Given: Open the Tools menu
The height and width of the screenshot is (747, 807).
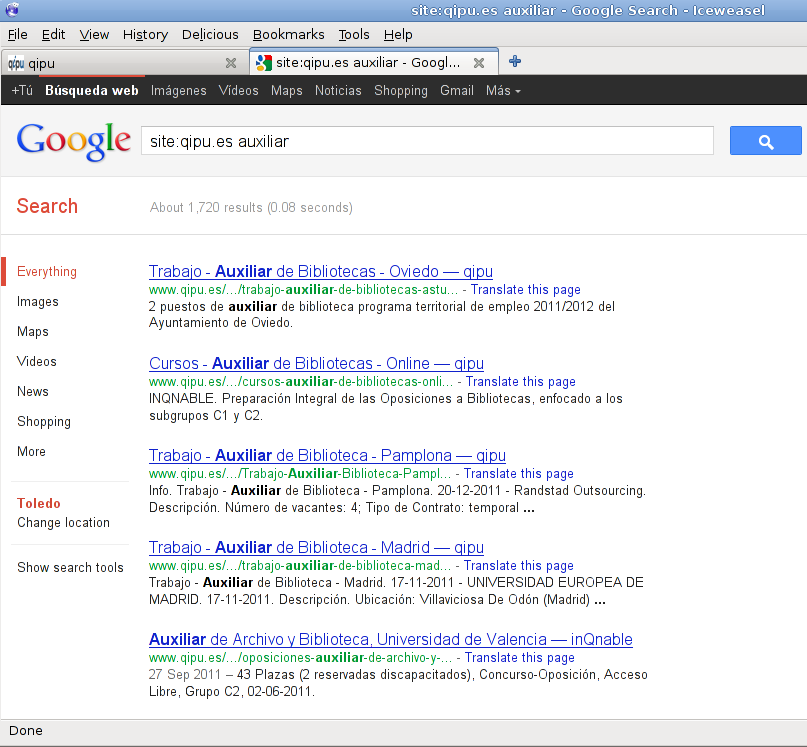Looking at the screenshot, I should point(354,34).
